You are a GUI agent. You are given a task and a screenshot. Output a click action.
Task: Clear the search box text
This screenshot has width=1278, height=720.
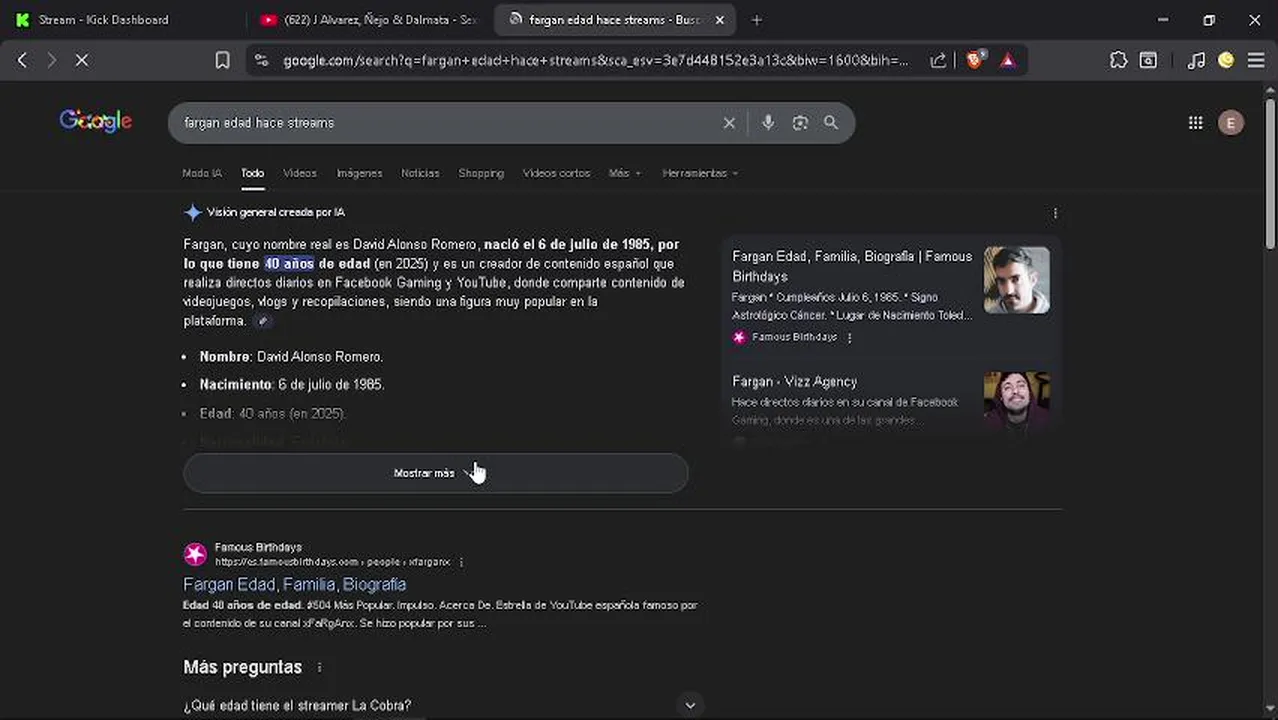[x=729, y=123]
